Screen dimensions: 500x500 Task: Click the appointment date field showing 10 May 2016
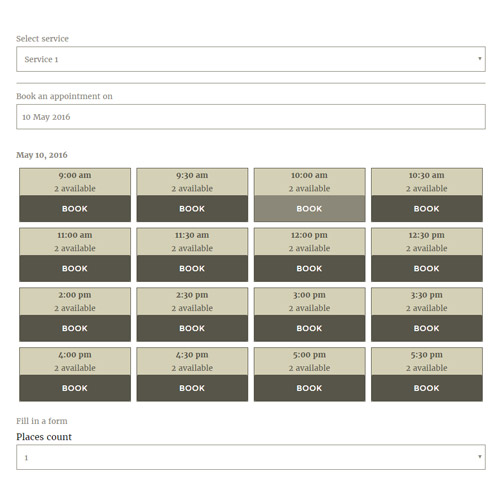tap(251, 117)
